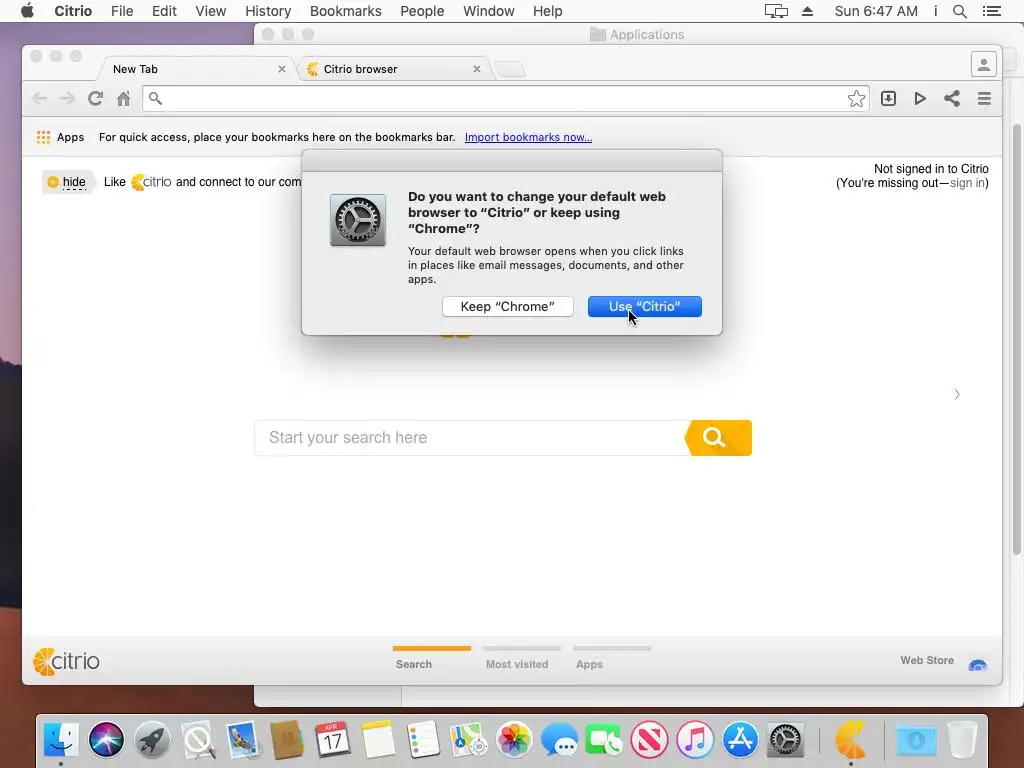Open a new tab with the tab button
The height and width of the screenshot is (768, 1024).
click(509, 69)
